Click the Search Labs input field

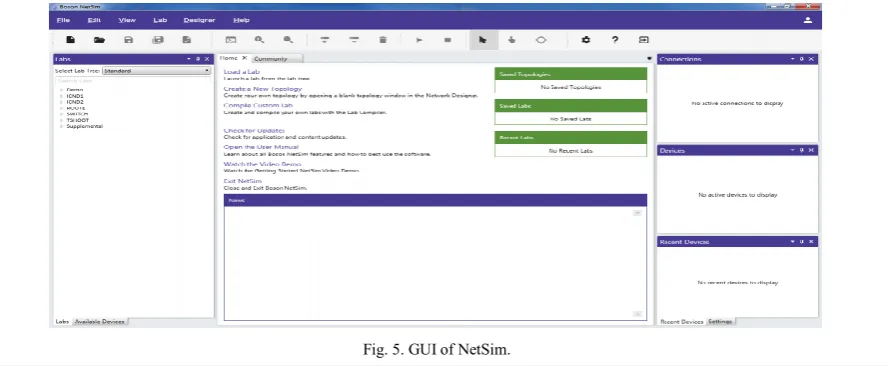[x=133, y=81]
